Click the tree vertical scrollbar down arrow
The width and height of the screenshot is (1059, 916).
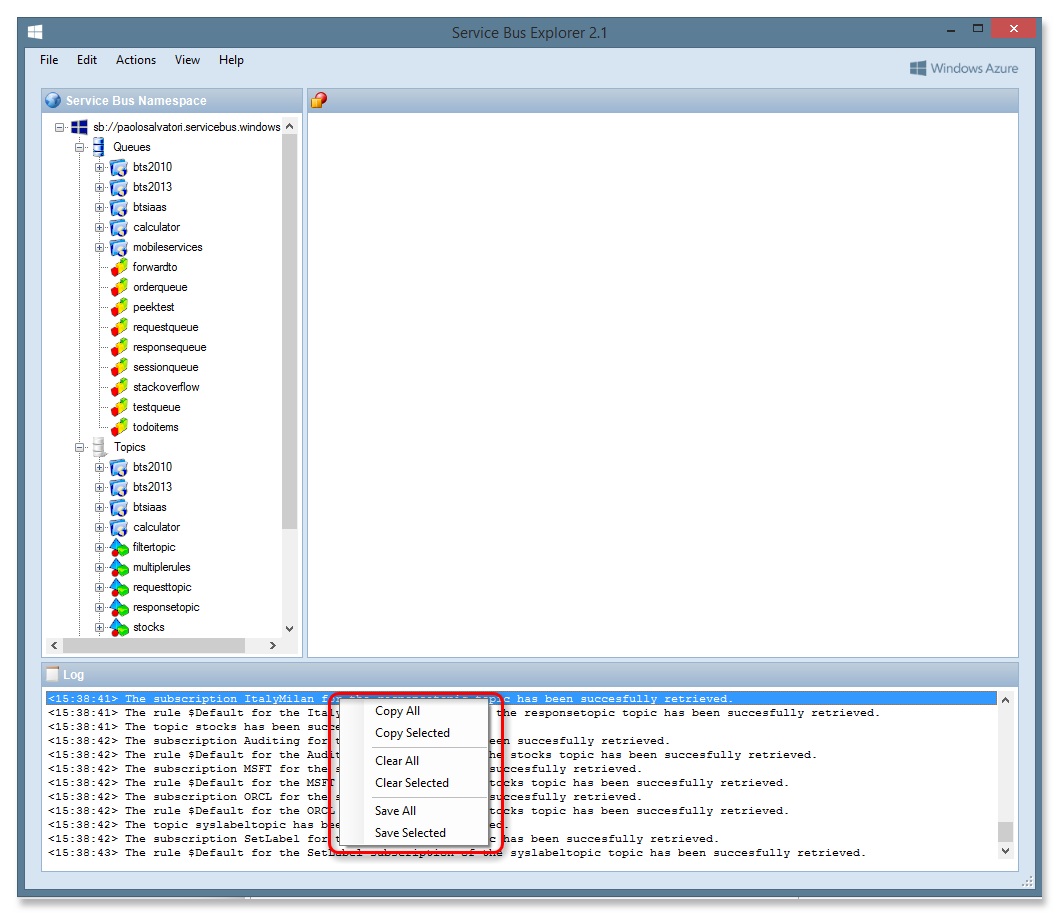pos(290,628)
